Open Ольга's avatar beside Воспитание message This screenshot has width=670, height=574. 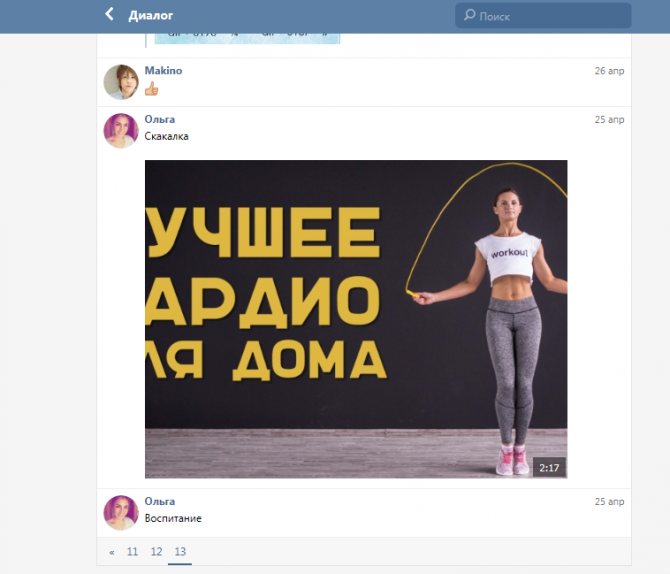(121, 513)
